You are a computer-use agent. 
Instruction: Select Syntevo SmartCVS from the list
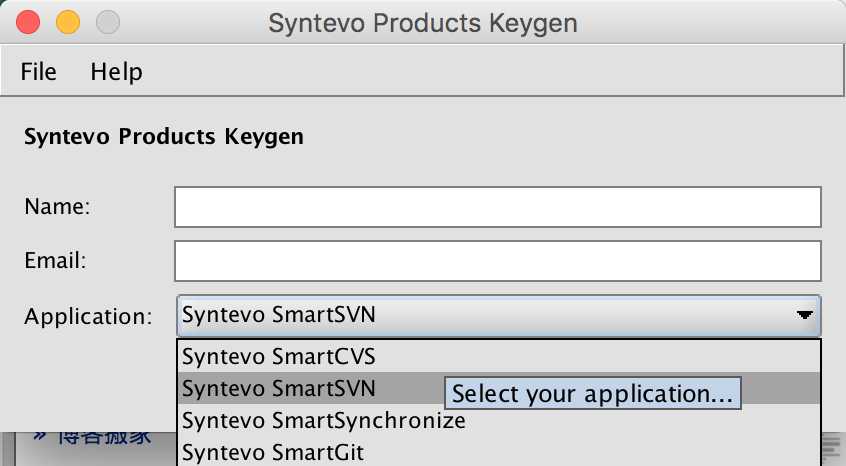(279, 355)
